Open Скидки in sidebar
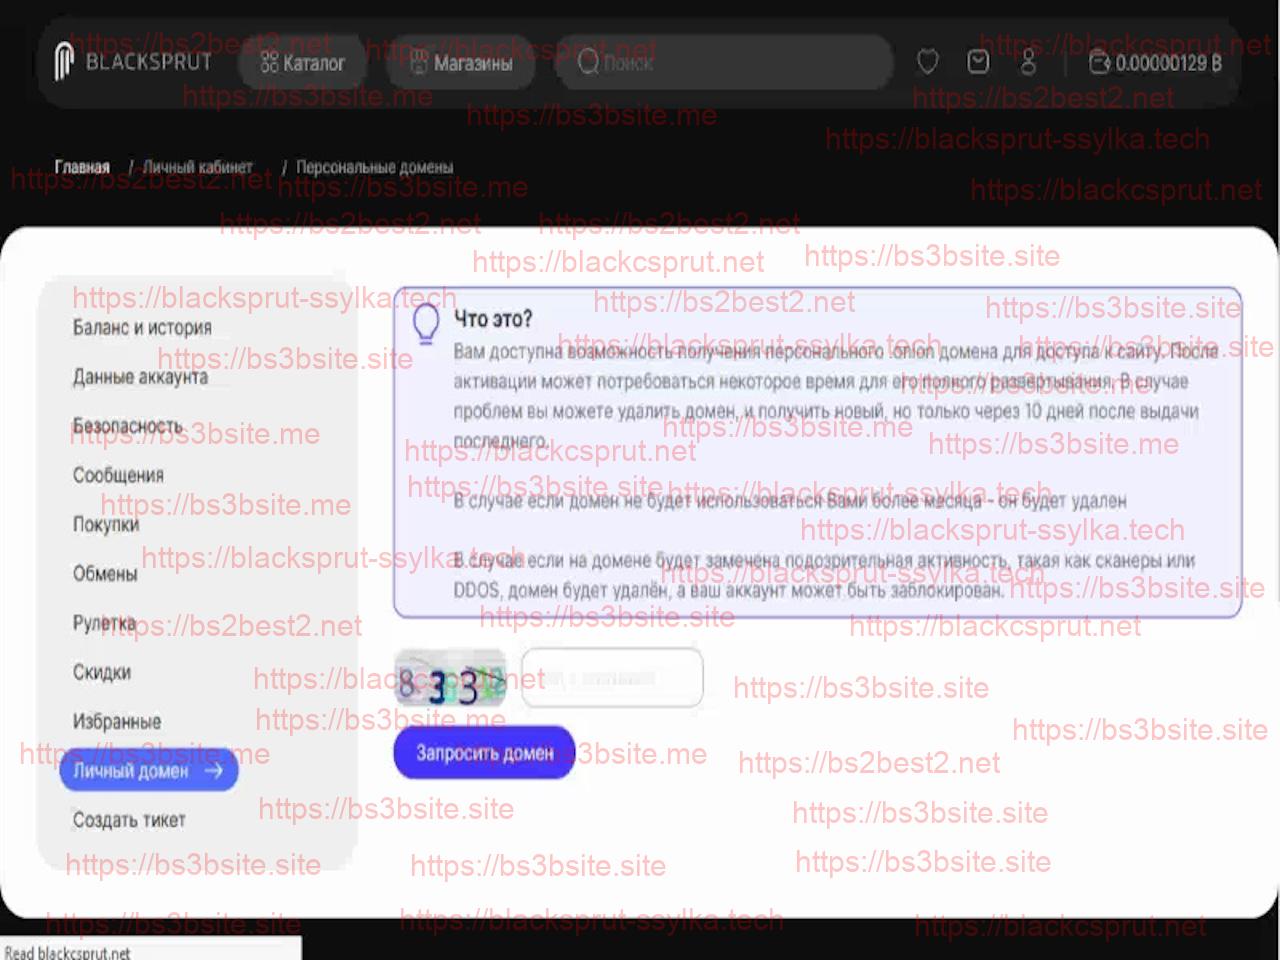The image size is (1280, 960). (102, 672)
